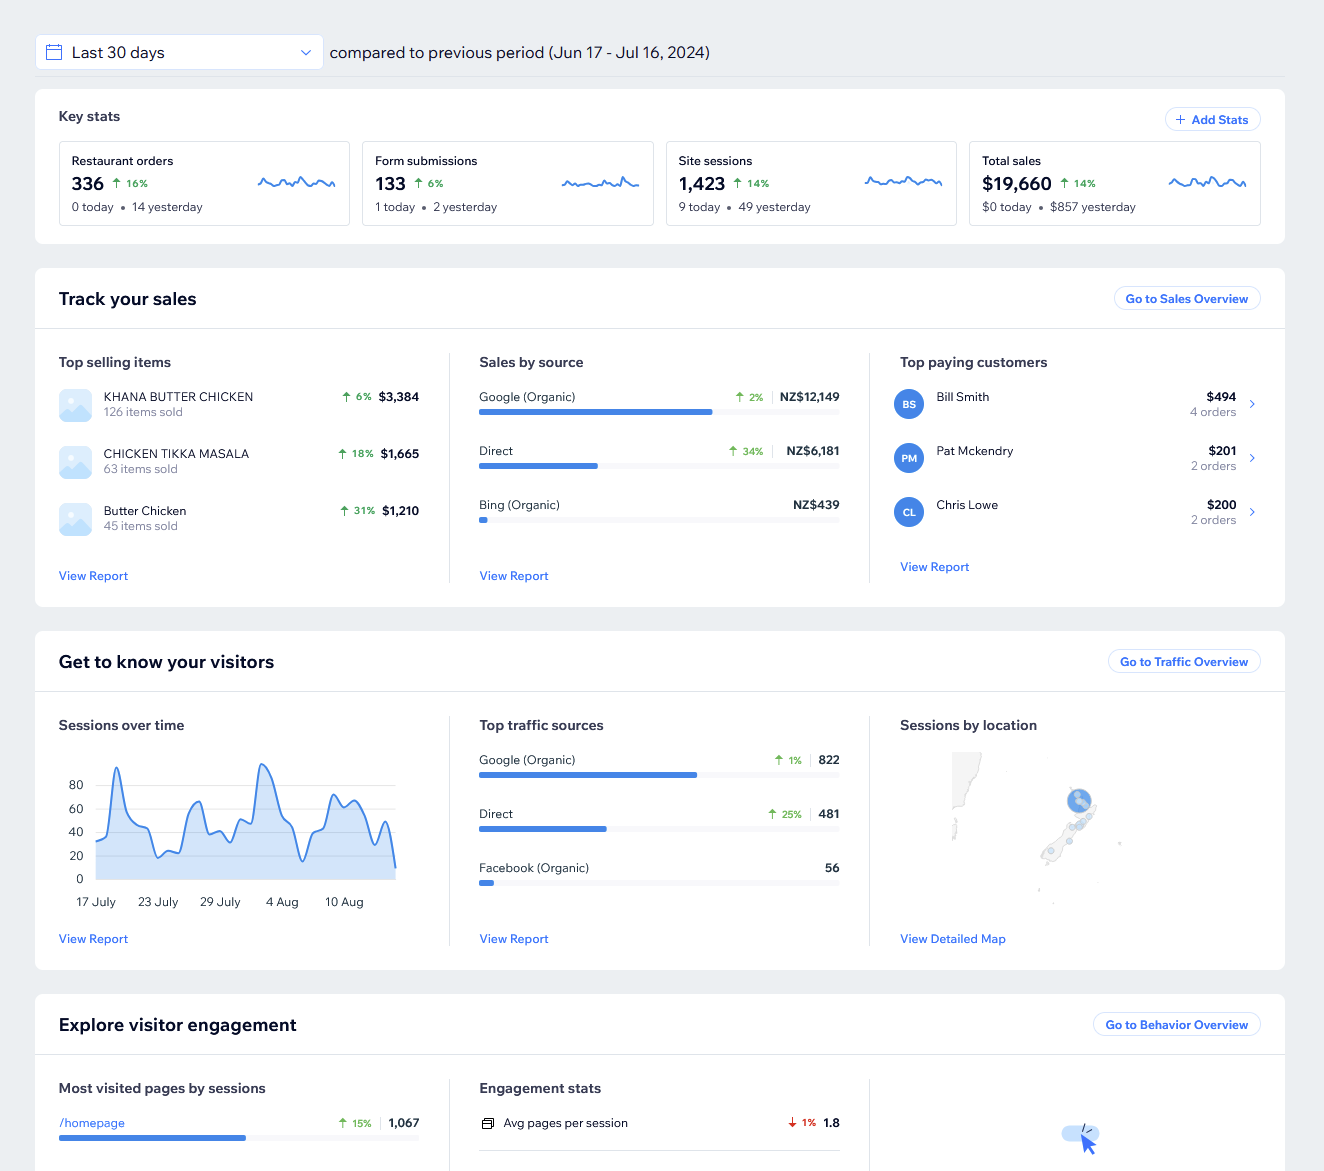This screenshot has height=1171, width=1324.
Task: Click the NZ$6,181 Direct sales amount
Action: tap(813, 451)
